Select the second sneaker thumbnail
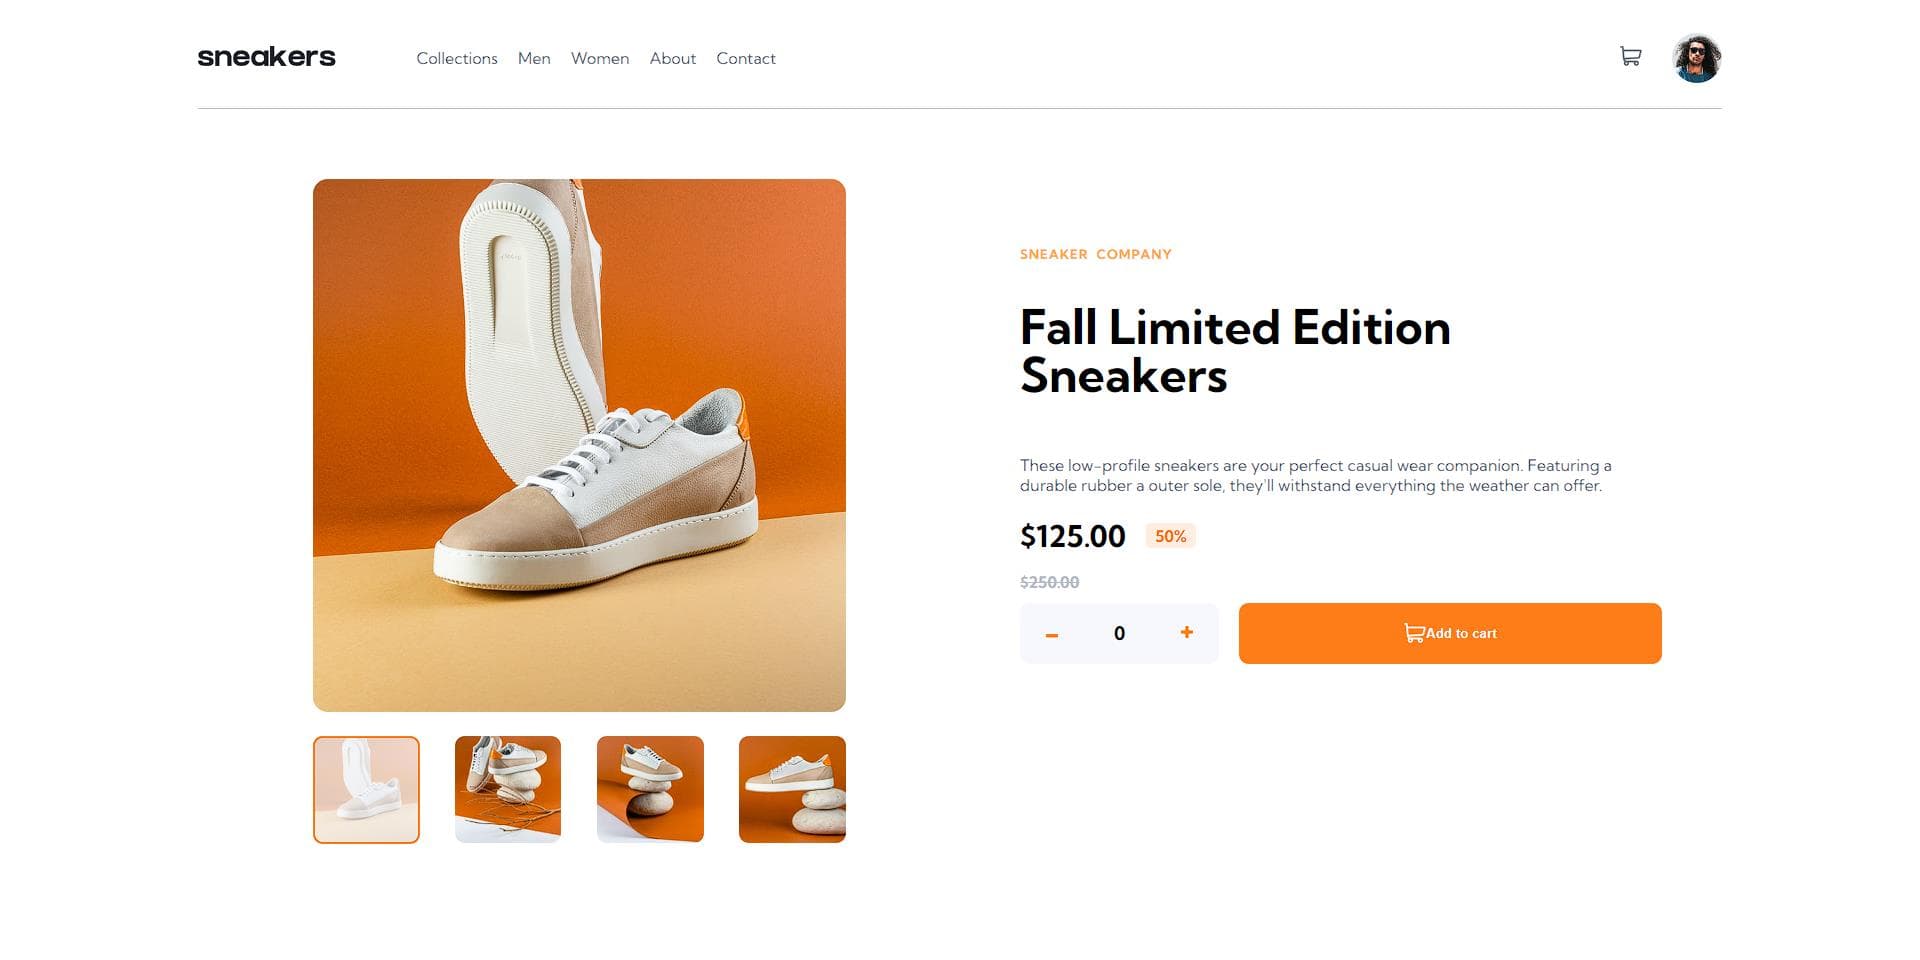 point(508,789)
